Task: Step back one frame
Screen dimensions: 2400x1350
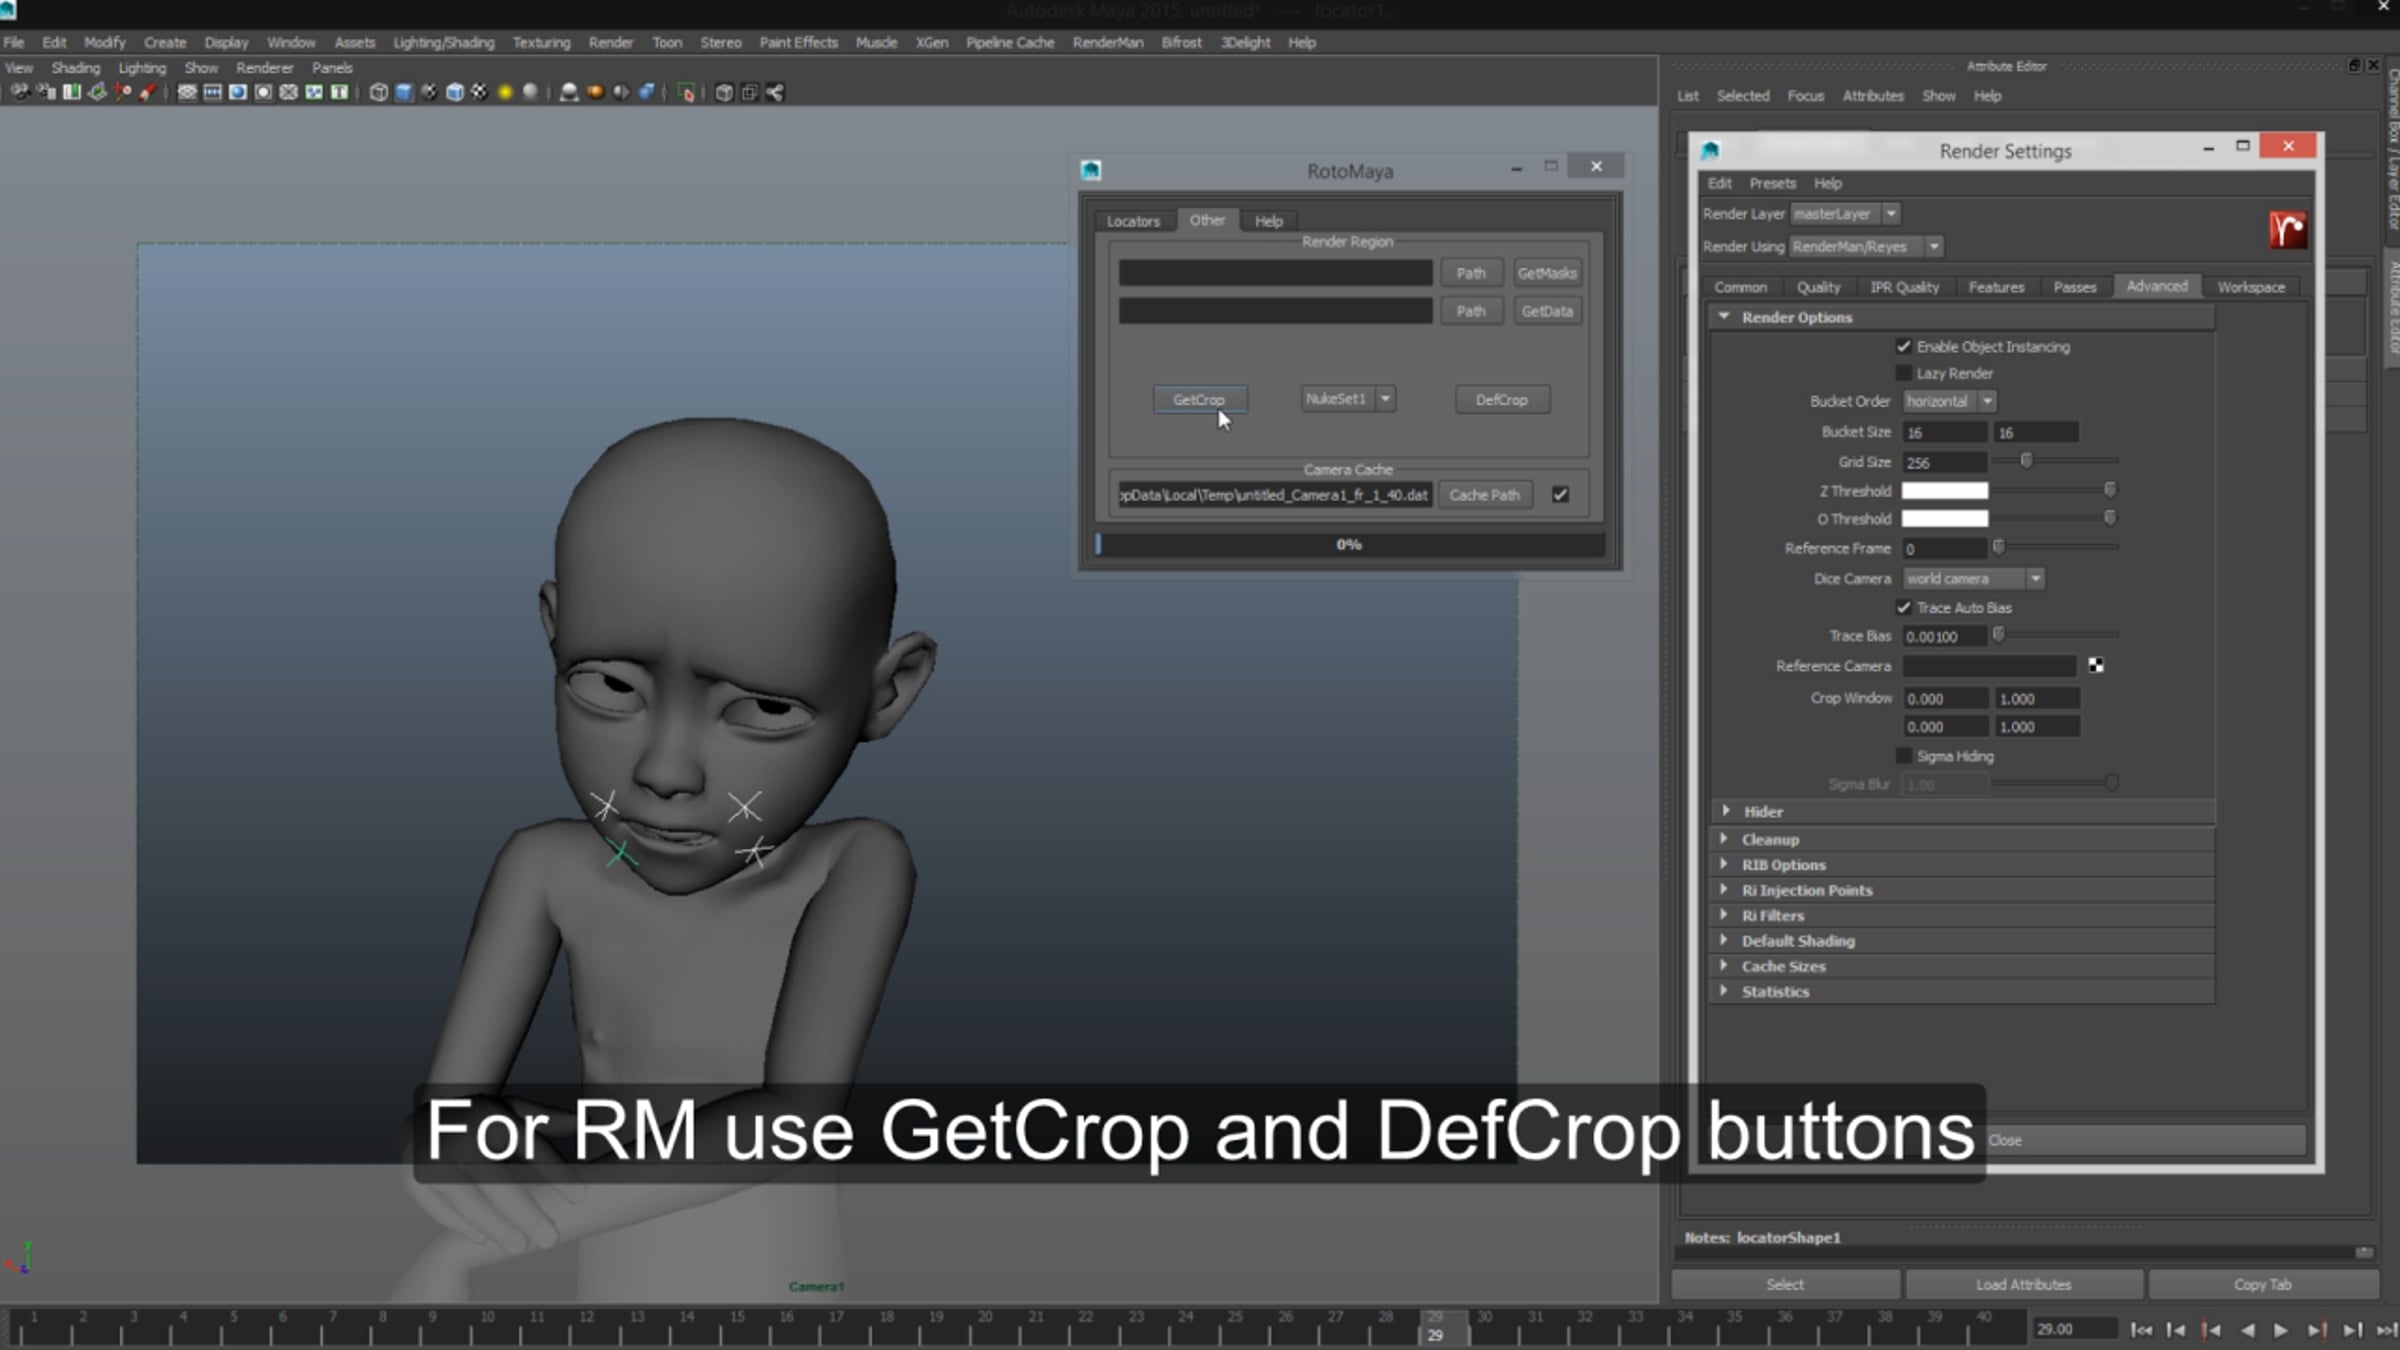Action: click(2176, 1330)
